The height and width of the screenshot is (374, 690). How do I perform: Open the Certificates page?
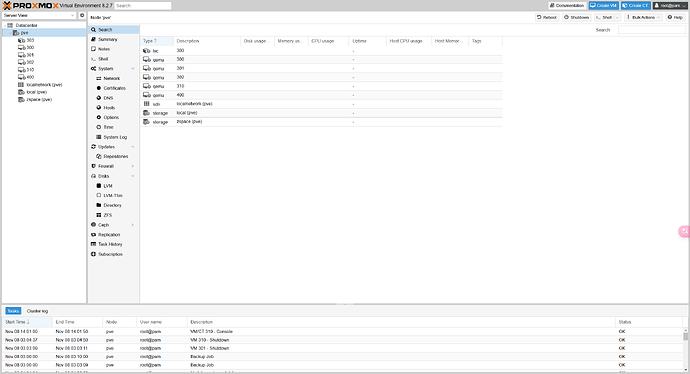click(x=114, y=88)
